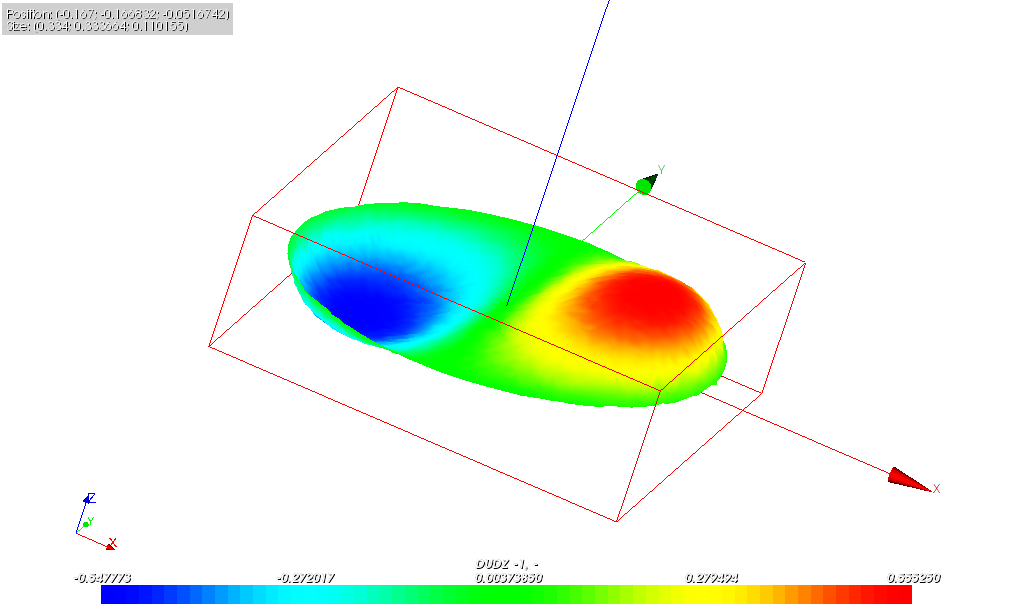Click the green Y axis sphere handle
The image size is (1014, 610).
644,186
